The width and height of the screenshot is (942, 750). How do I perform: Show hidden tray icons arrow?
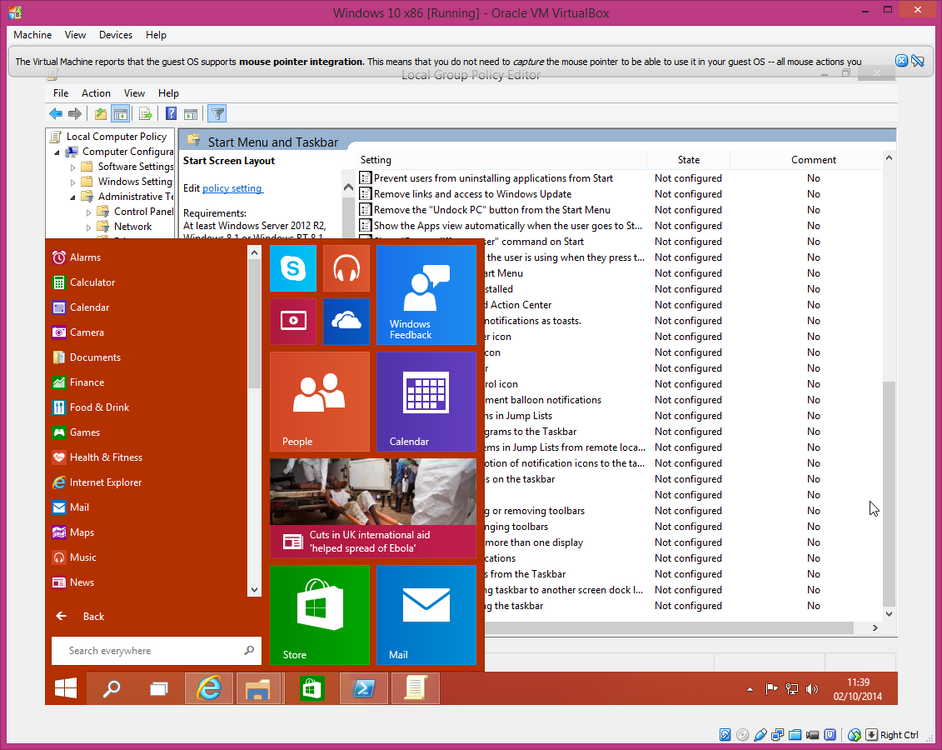(750, 689)
